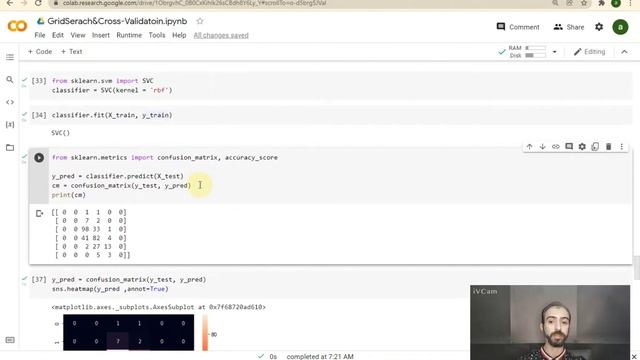Open the code snippets sidebar panel
The height and width of the screenshot is (360, 640).
pyautogui.click(x=10, y=102)
